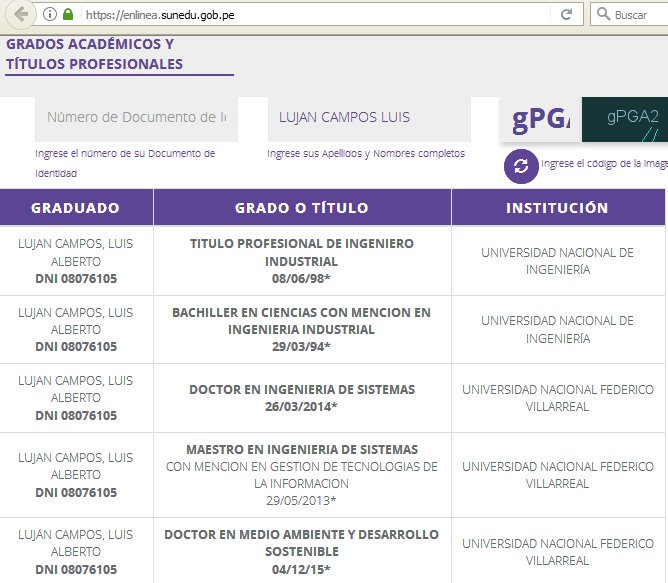The height and width of the screenshot is (583, 668).
Task: Click the date 29/05/2013*
Action: click(301, 501)
